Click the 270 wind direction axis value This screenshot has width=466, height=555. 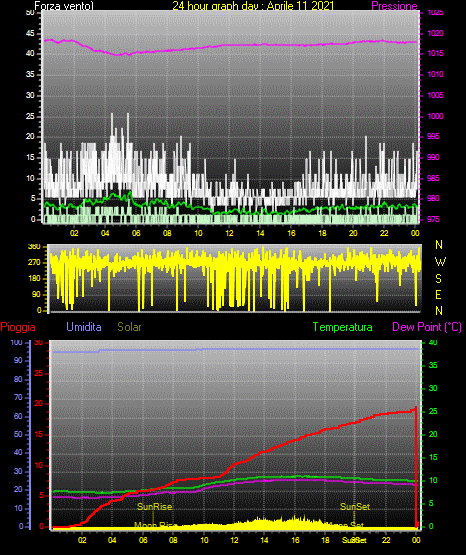[34, 263]
